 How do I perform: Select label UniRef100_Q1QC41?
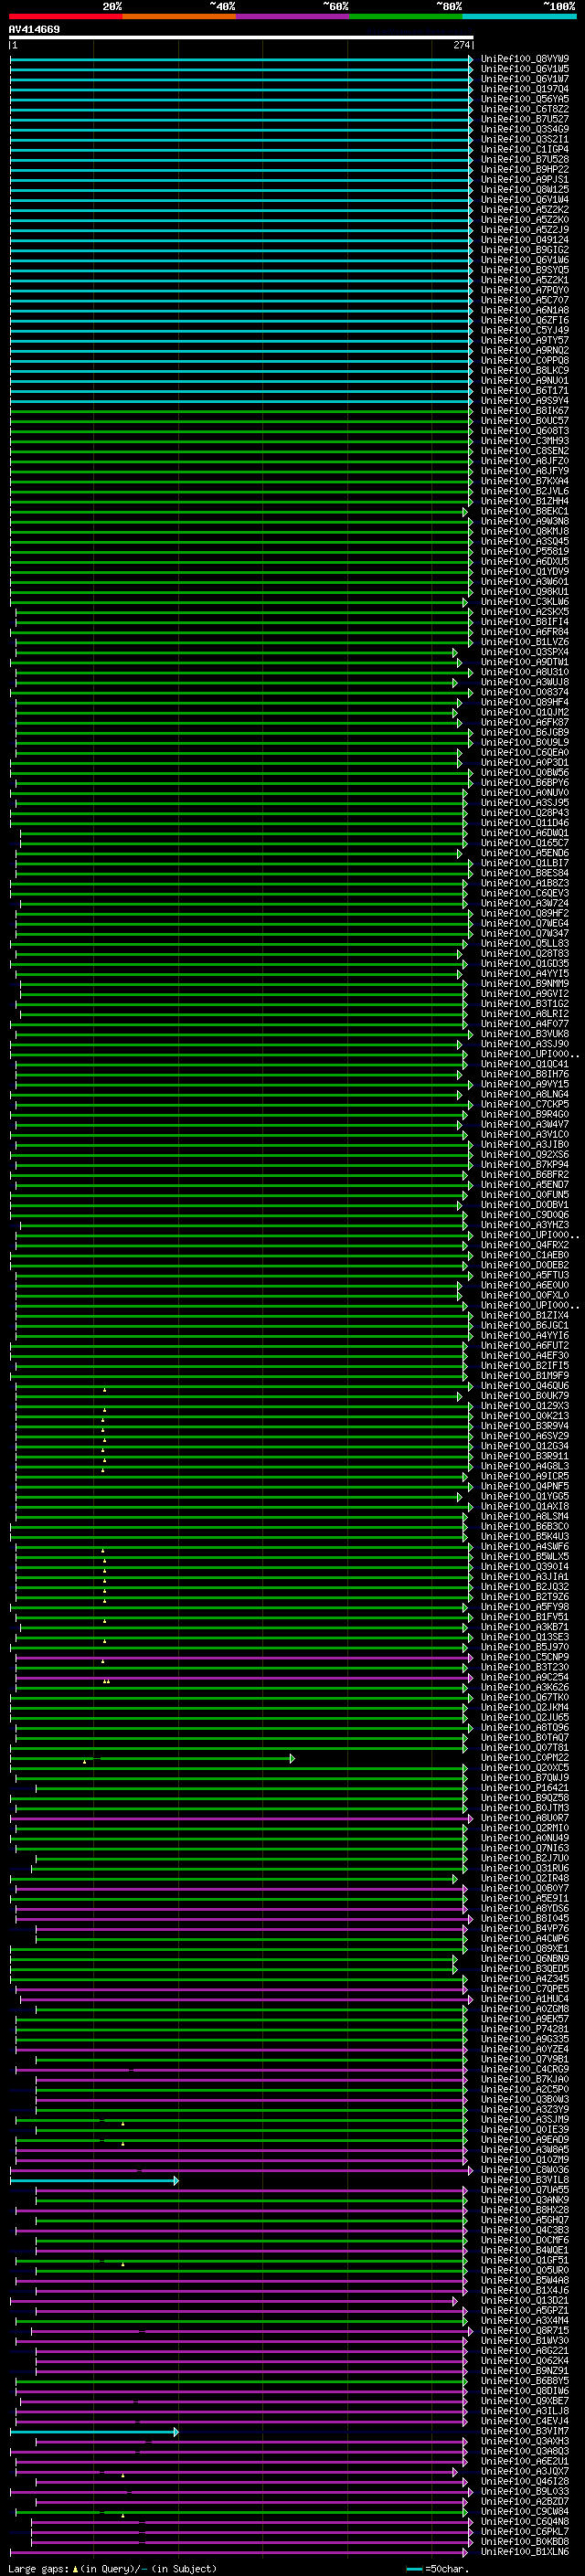coord(525,1064)
